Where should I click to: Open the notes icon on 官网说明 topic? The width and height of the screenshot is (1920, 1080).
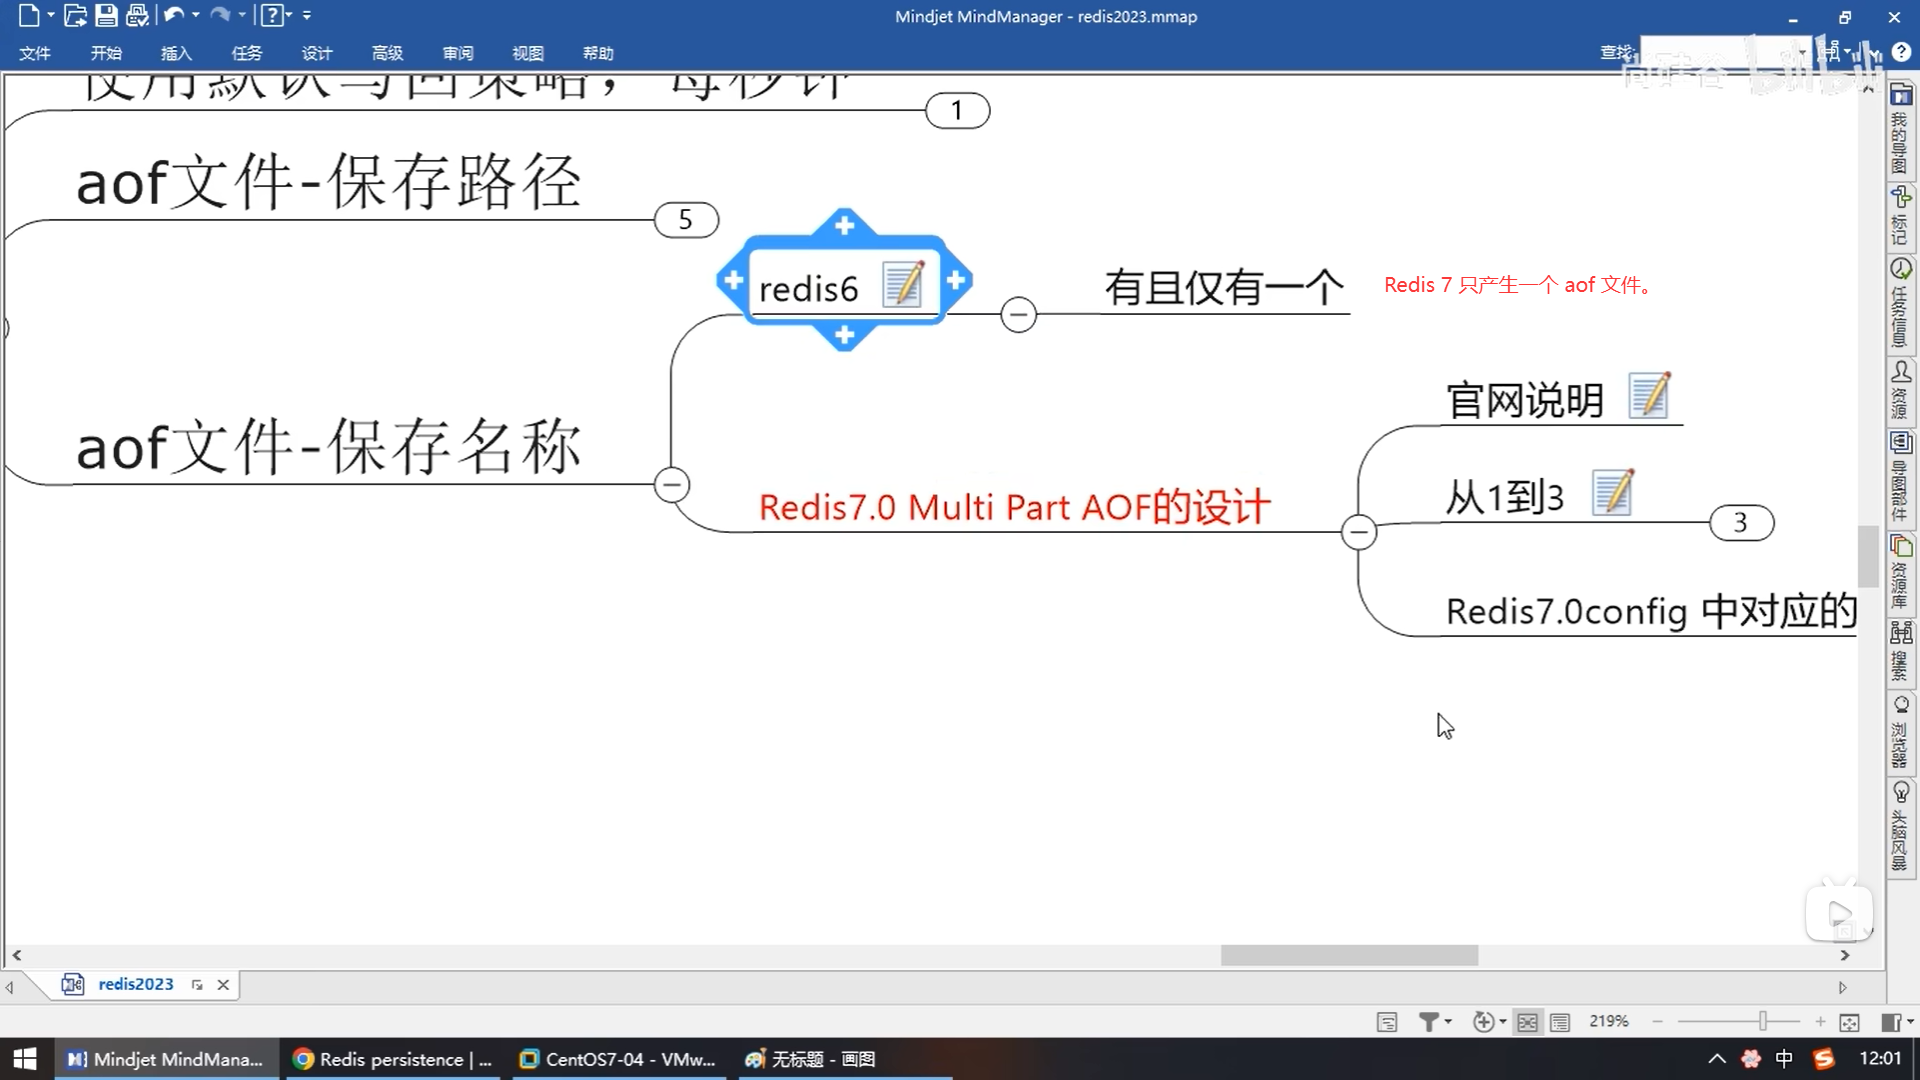click(x=1649, y=396)
